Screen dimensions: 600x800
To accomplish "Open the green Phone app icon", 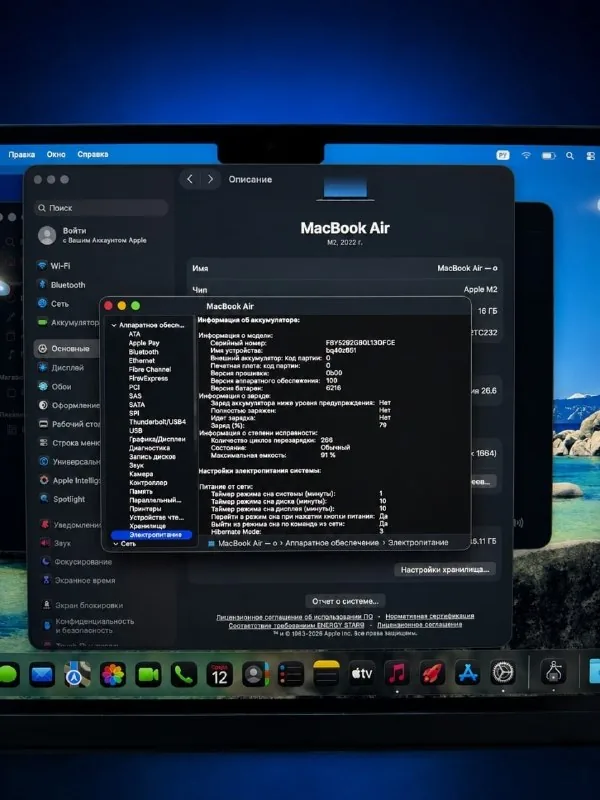I will pyautogui.click(x=184, y=675).
